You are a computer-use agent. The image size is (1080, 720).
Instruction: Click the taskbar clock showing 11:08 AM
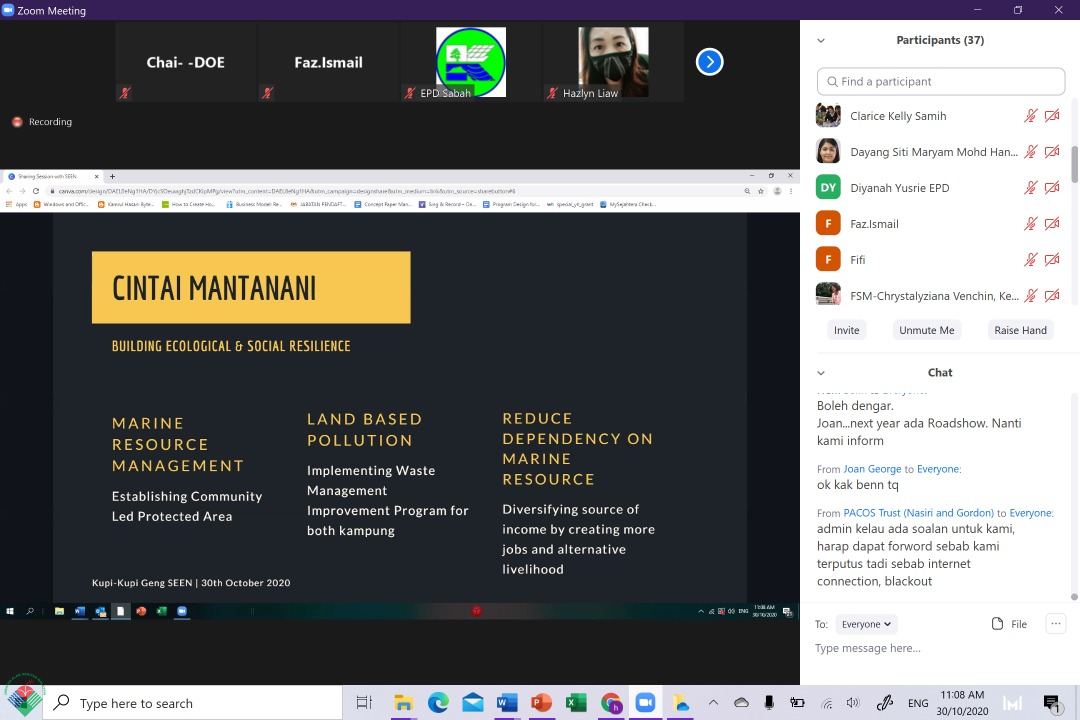962,703
